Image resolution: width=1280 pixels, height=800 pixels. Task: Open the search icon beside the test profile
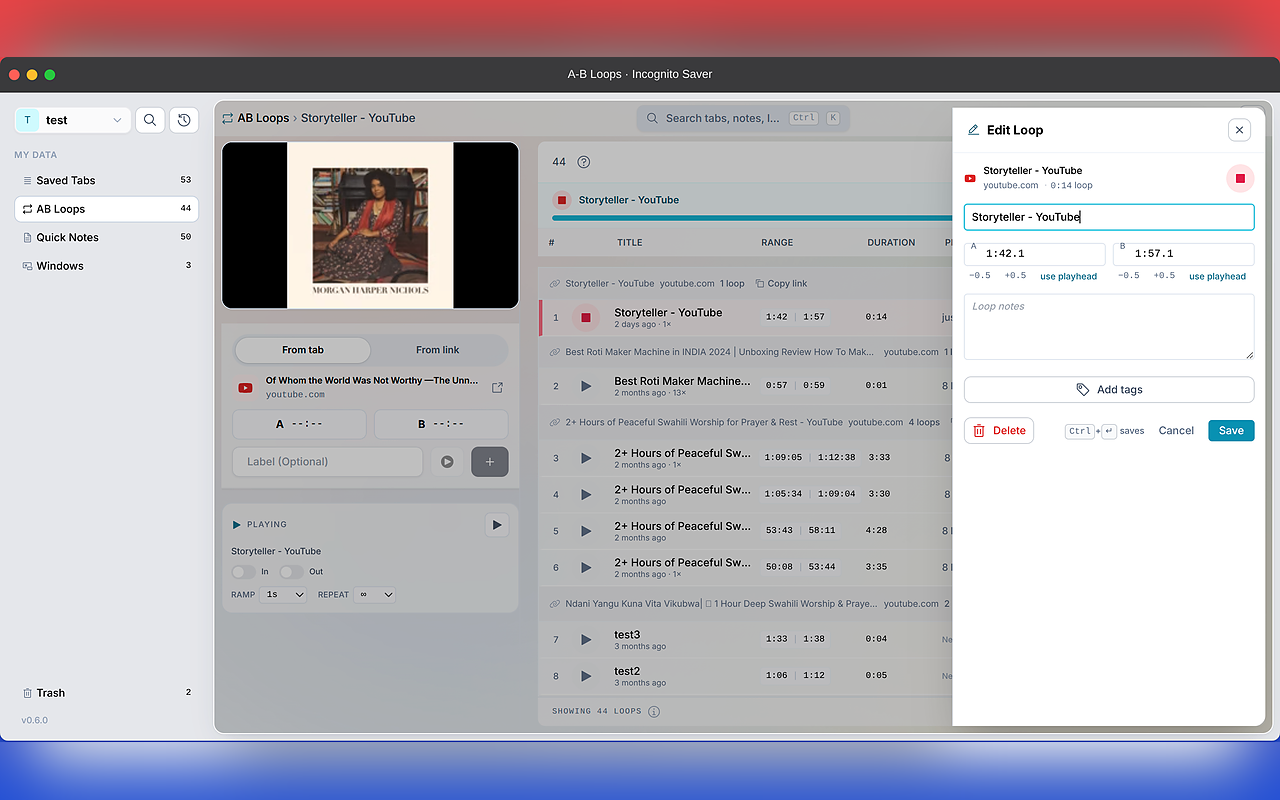click(x=150, y=120)
